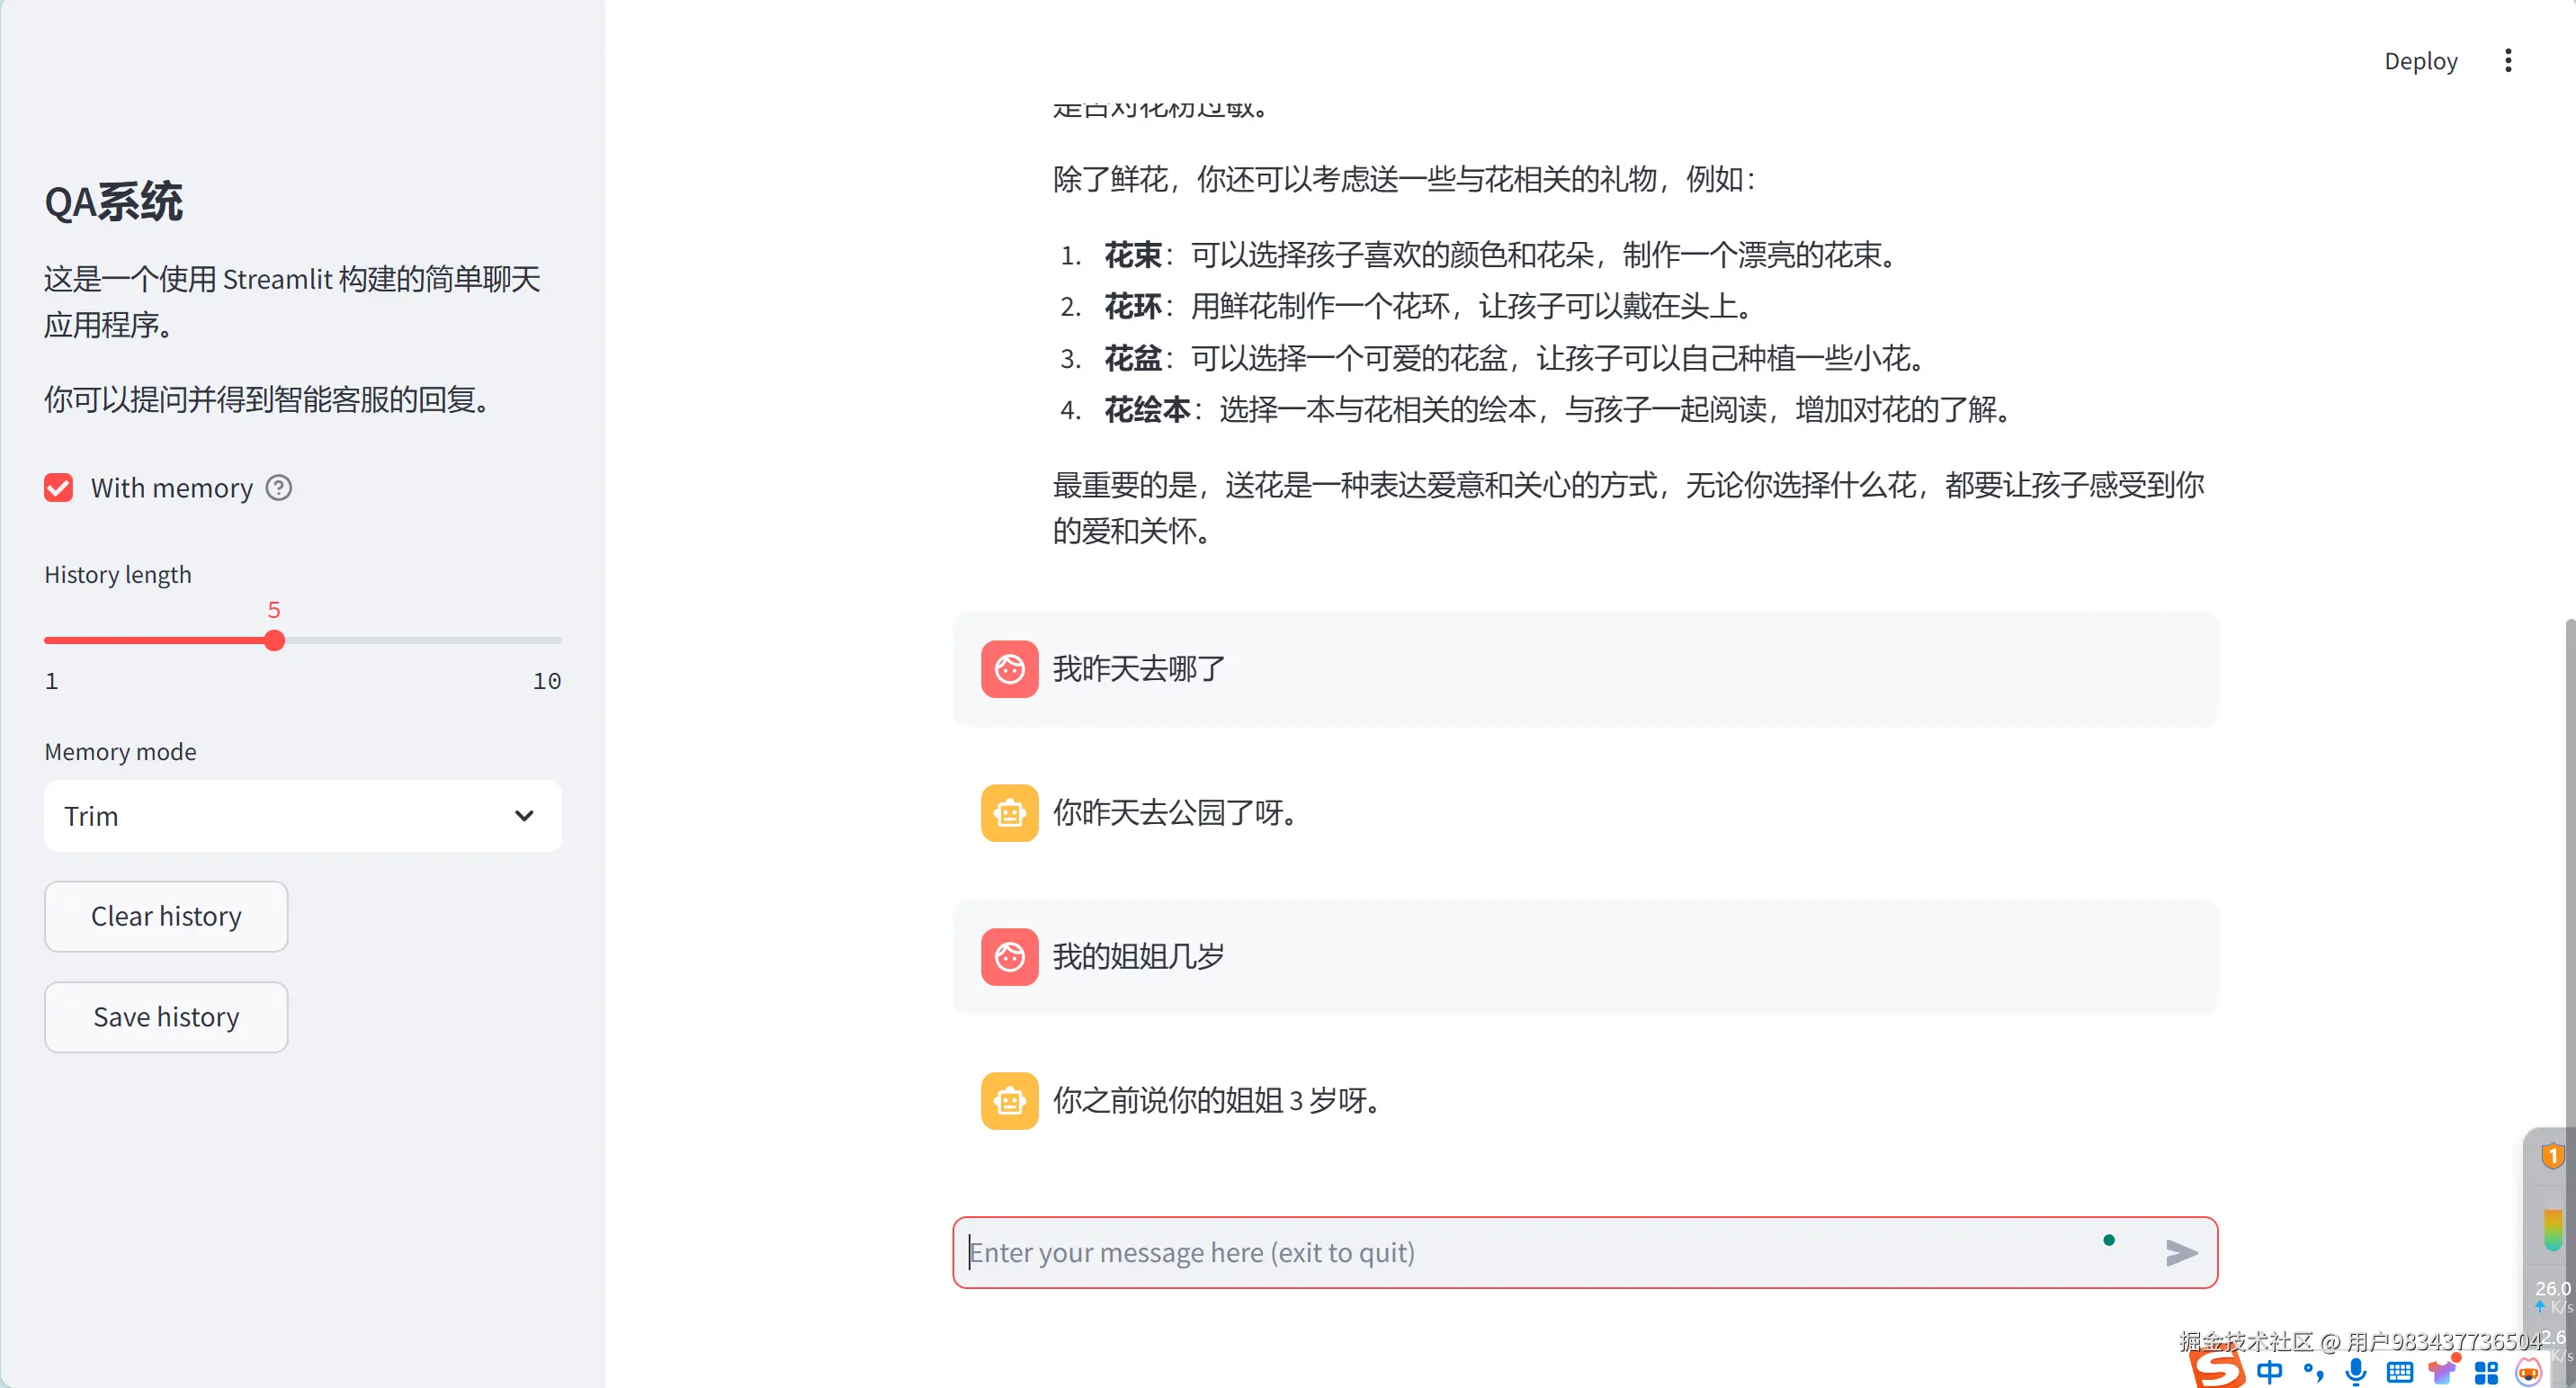
Task: Click the orange security shield widget icon
Action: 2552,1156
